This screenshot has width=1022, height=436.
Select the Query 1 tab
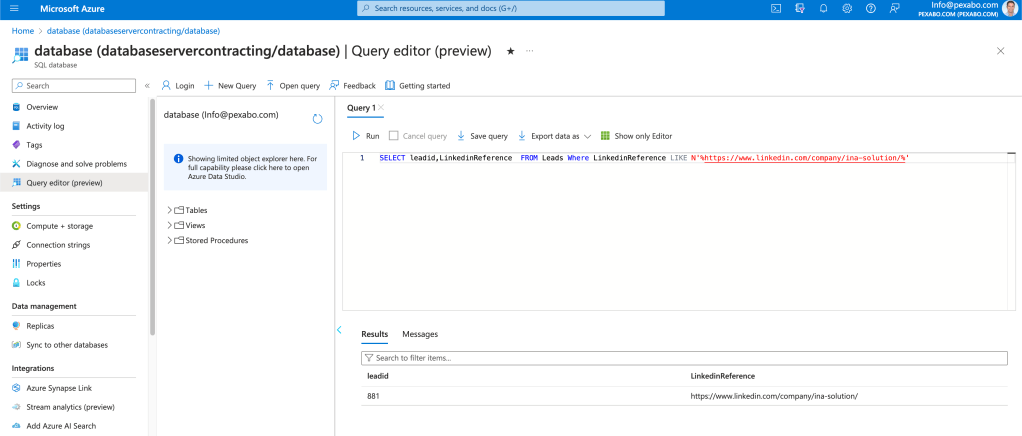click(361, 108)
